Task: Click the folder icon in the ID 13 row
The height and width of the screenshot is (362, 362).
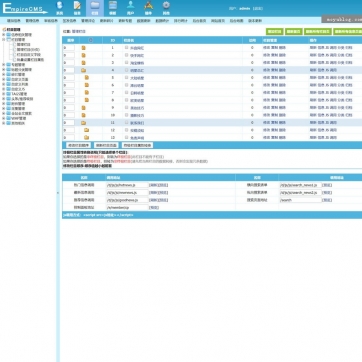Action: coord(87,137)
